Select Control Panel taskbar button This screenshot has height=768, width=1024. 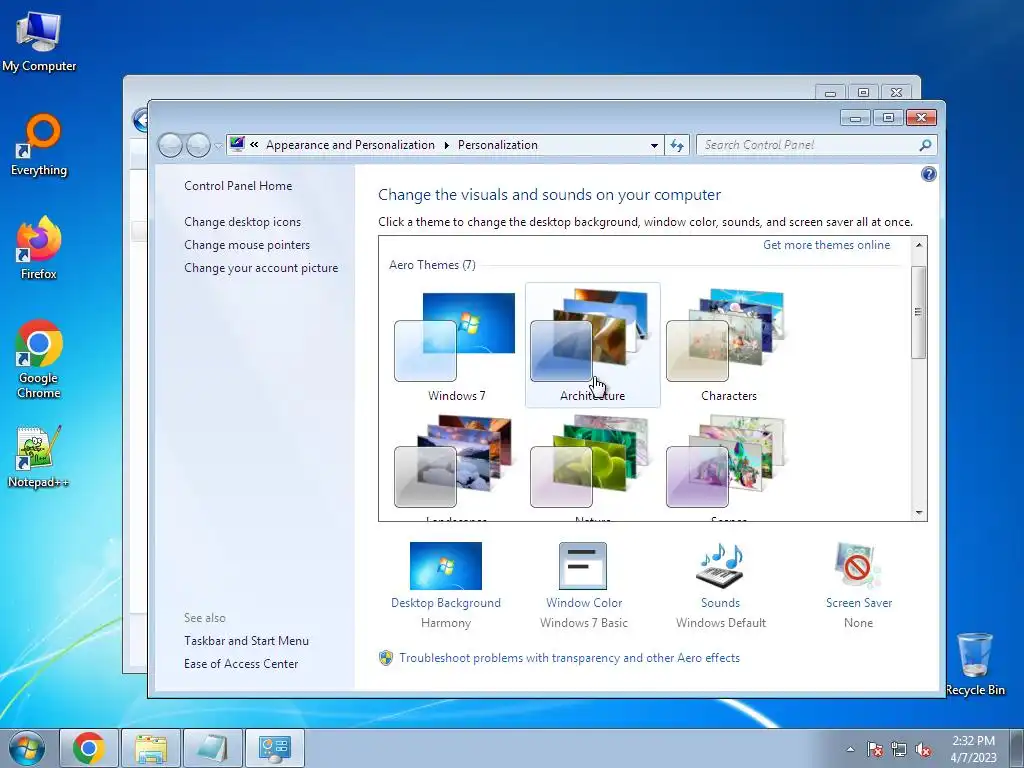tap(275, 748)
